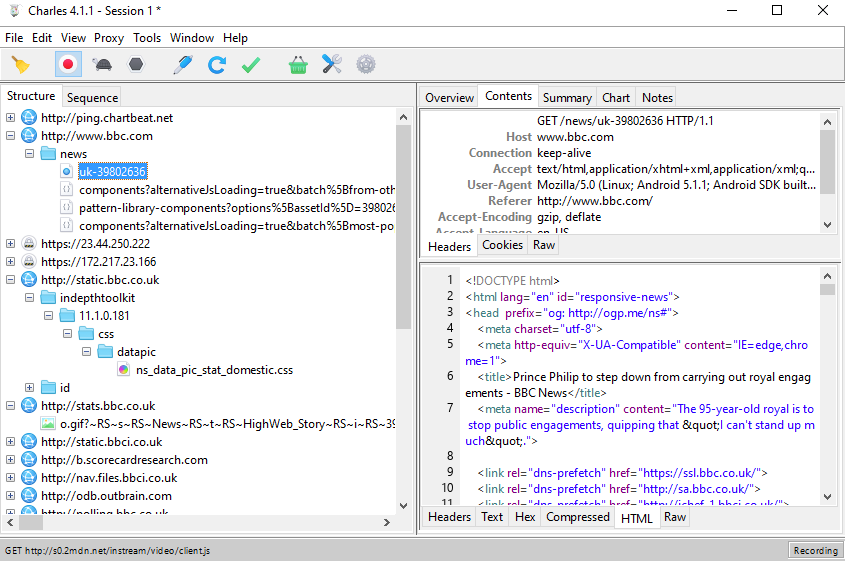Click the Host header value www.bbc.com
This screenshot has width=845, height=561.
tap(575, 137)
